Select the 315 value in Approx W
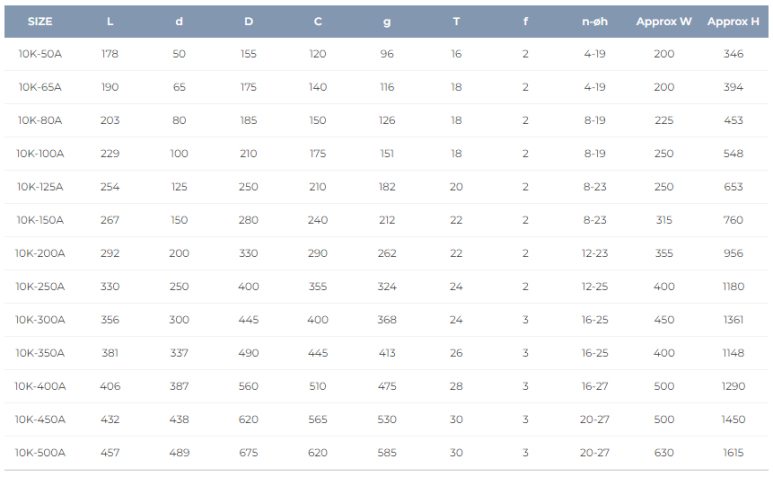Image resolution: width=773 pixels, height=477 pixels. (664, 220)
